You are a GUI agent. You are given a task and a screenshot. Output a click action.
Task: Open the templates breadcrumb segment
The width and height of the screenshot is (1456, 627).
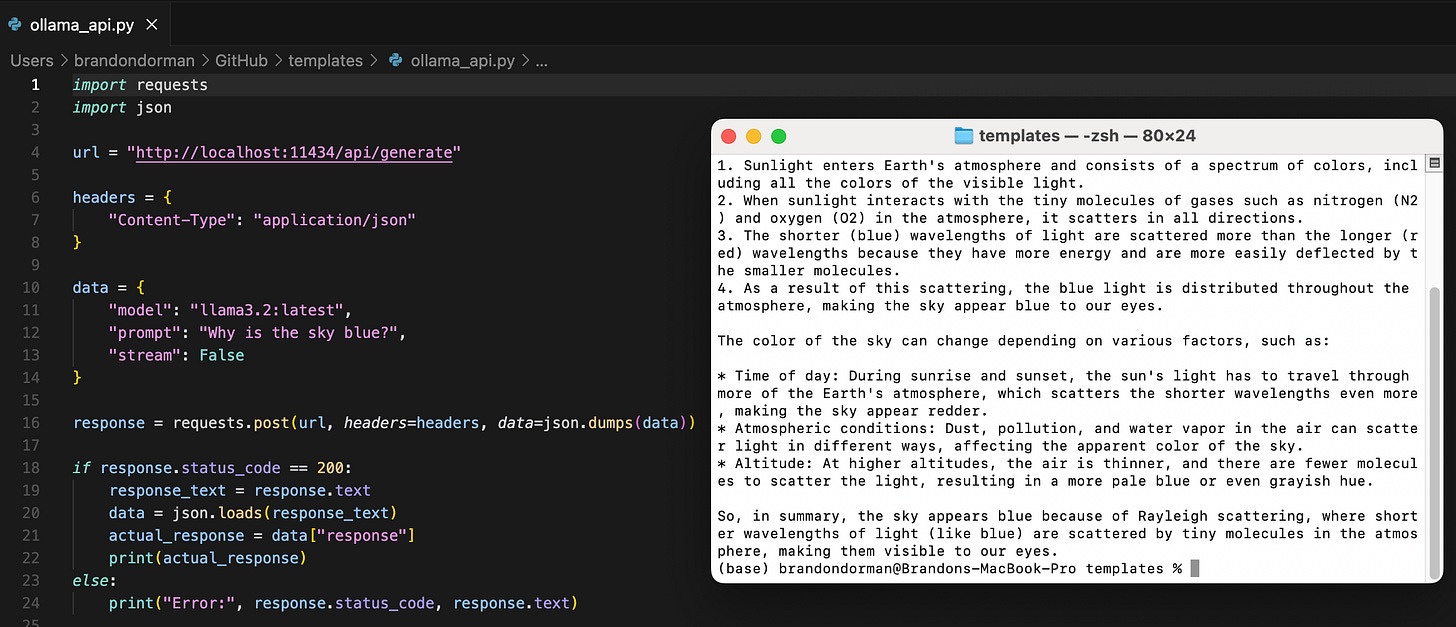point(325,60)
